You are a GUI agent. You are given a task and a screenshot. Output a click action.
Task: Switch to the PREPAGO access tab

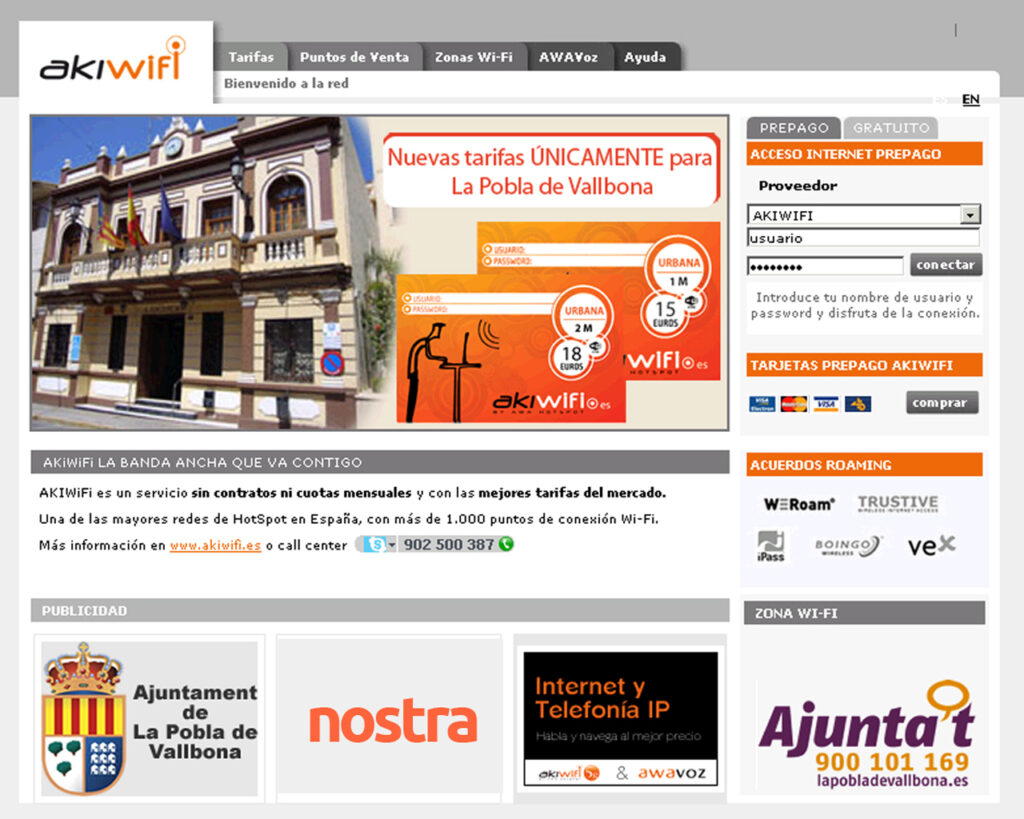point(793,128)
